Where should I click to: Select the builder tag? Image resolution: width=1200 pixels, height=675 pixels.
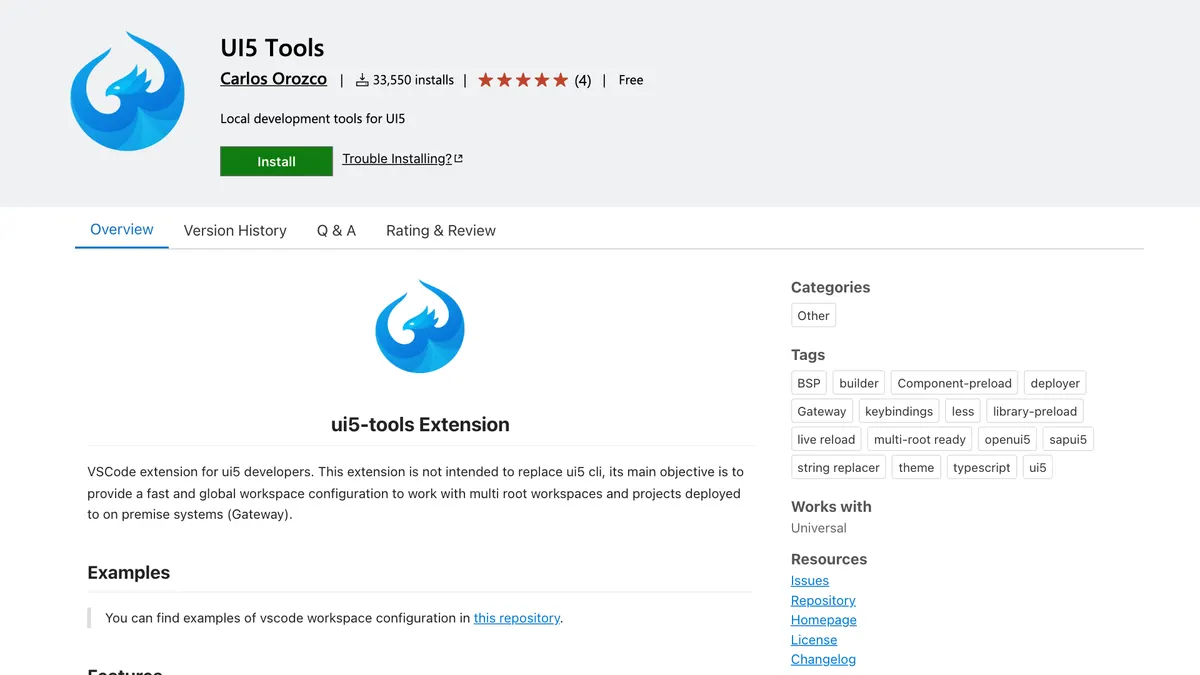[x=859, y=383]
